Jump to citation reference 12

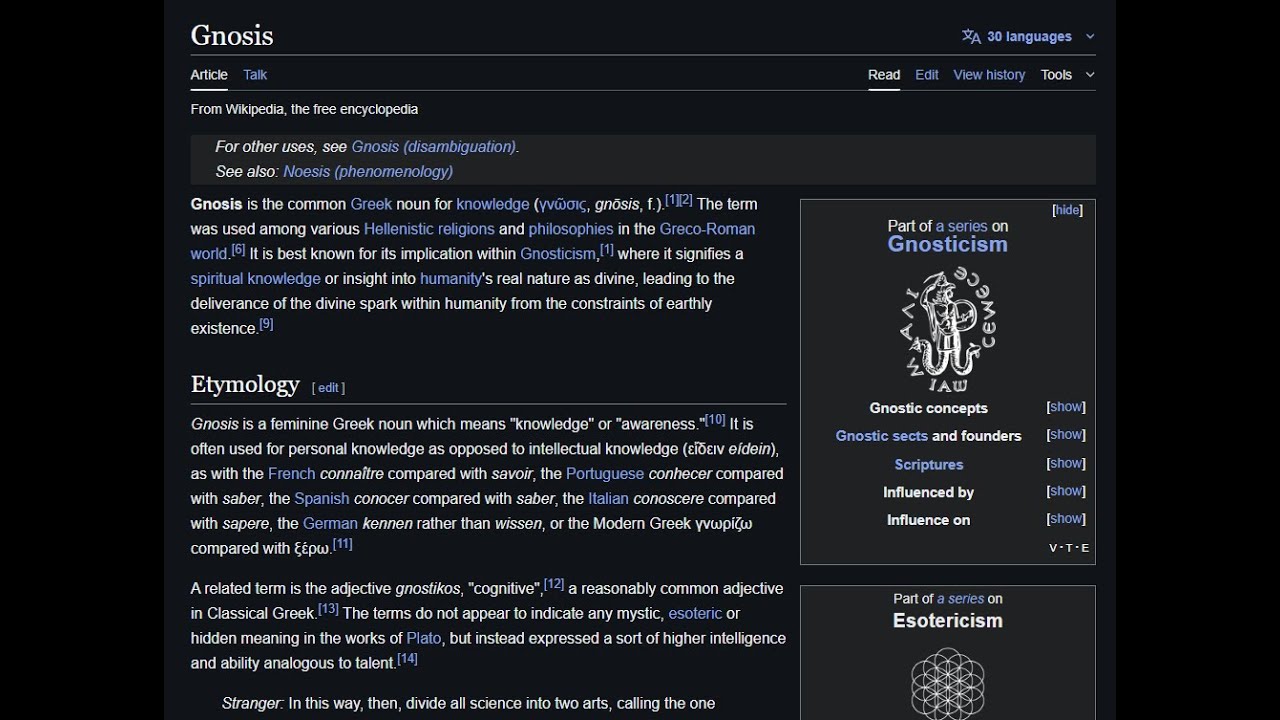[x=554, y=585]
